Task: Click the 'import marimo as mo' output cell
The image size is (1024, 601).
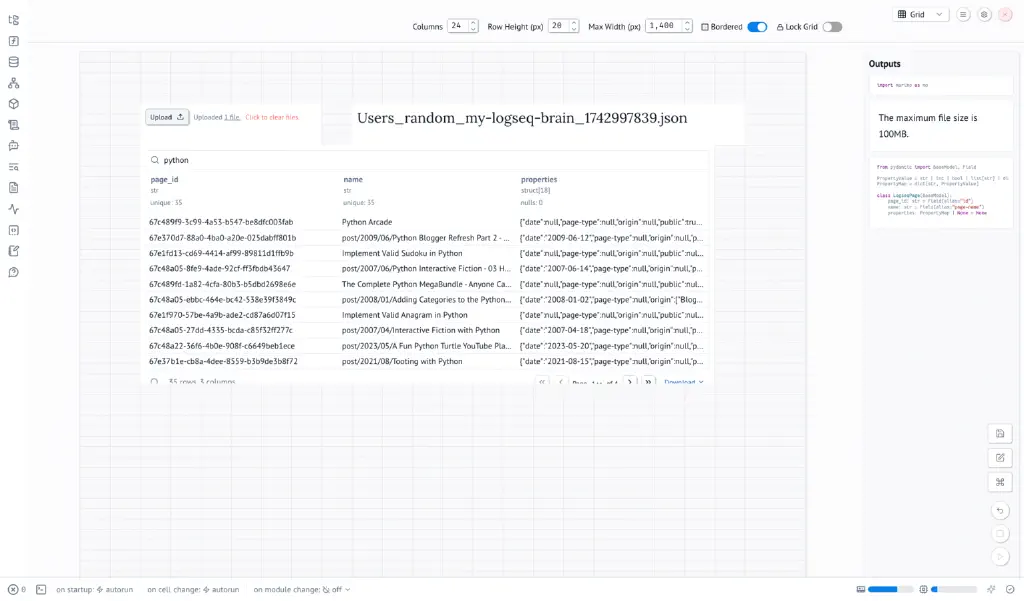Action: click(x=941, y=85)
